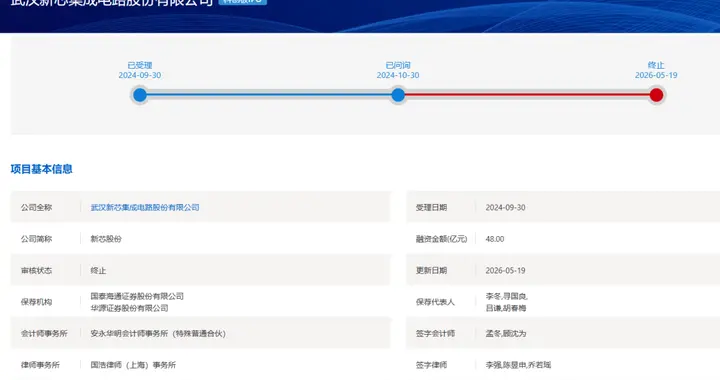720x380 pixels.
Task: Select the 终止 value in the 审核状态 row
Action: pyautogui.click(x=98, y=271)
